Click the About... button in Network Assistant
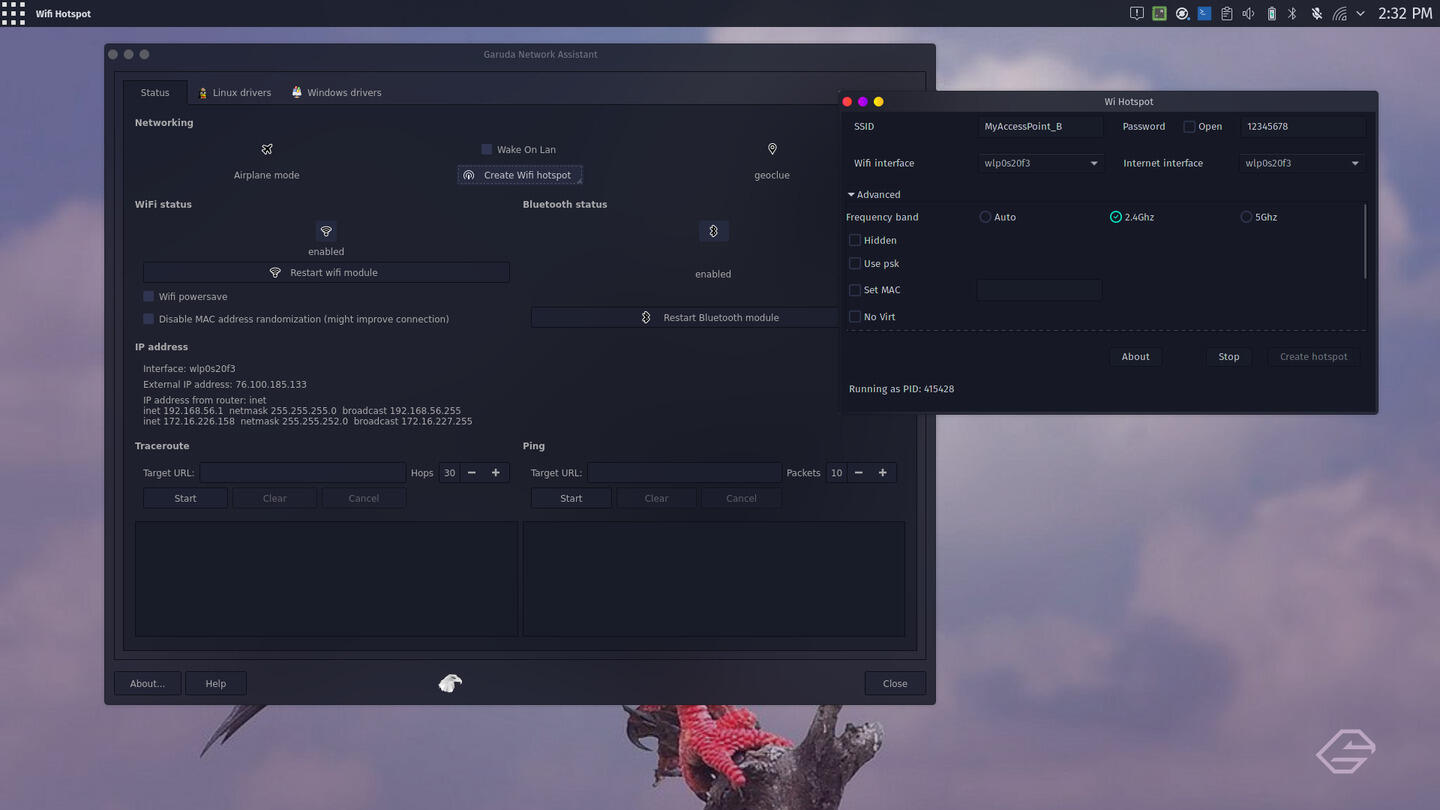 coord(147,684)
